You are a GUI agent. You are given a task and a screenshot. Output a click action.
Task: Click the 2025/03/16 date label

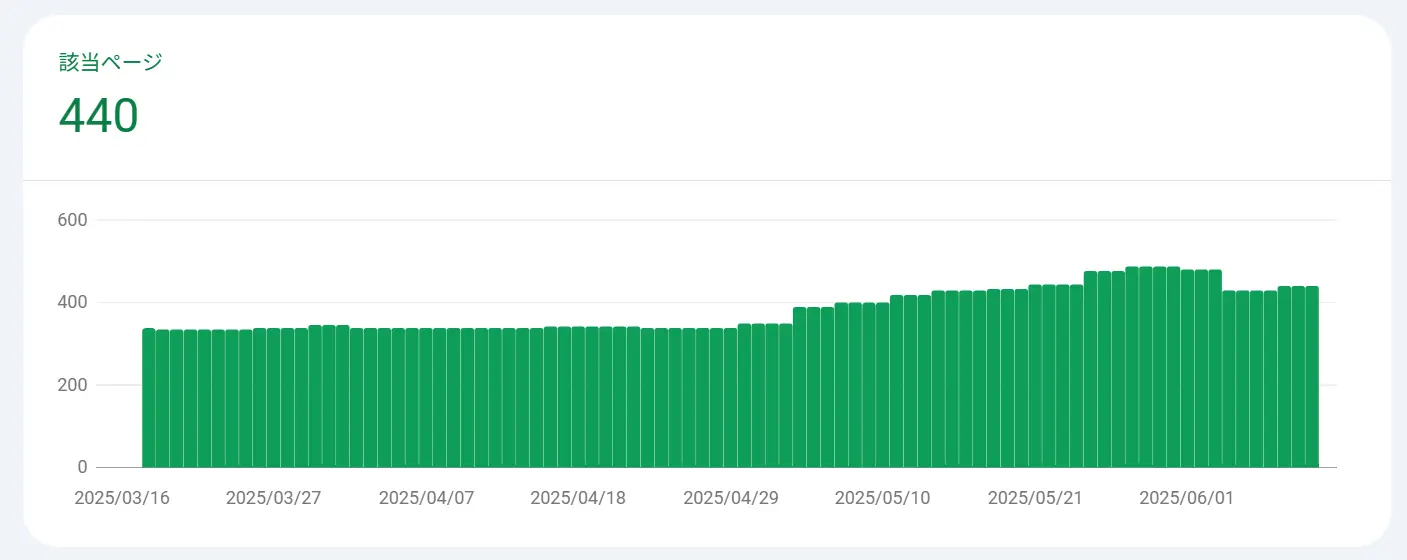[x=122, y=498]
